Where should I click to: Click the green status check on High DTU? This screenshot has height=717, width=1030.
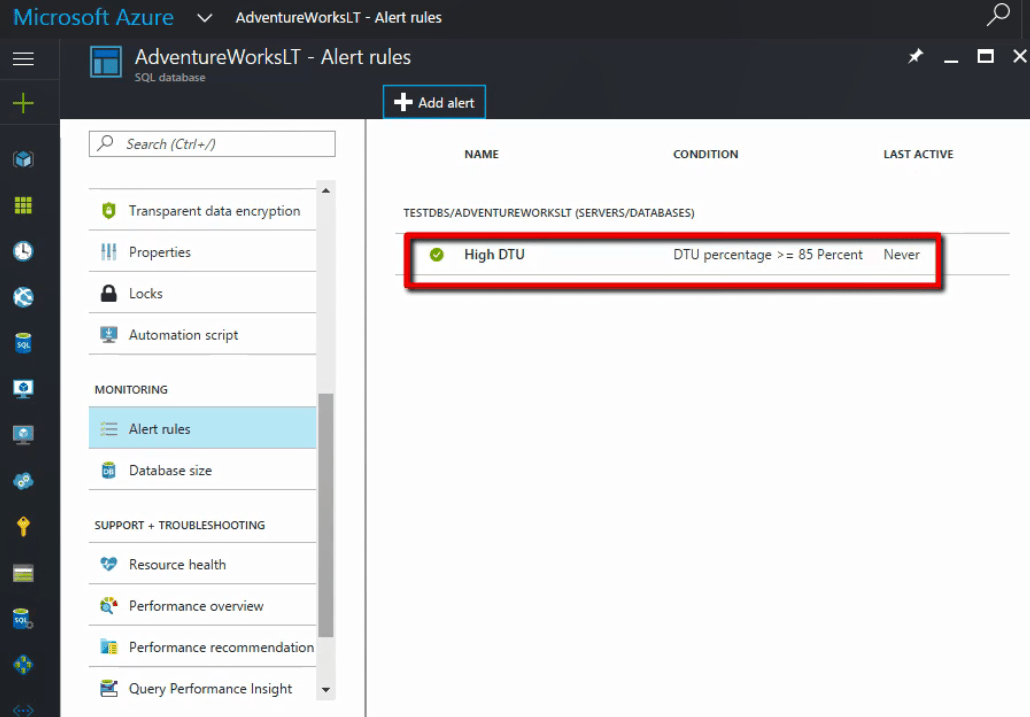[436, 255]
